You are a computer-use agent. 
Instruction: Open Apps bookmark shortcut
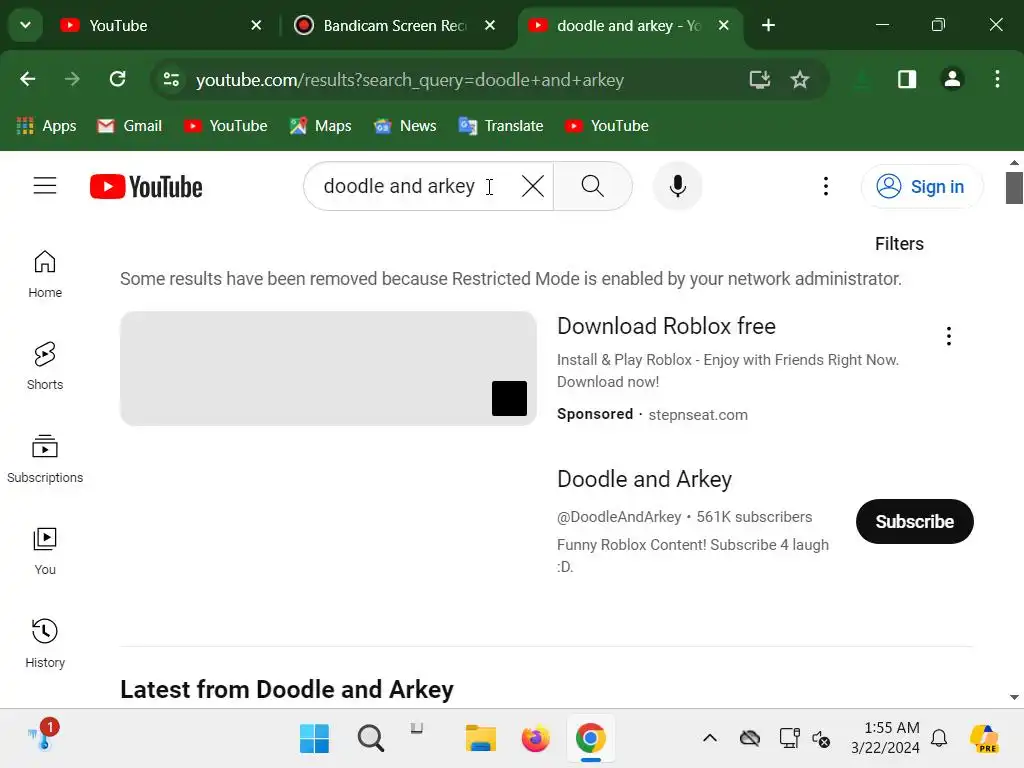tap(46, 125)
